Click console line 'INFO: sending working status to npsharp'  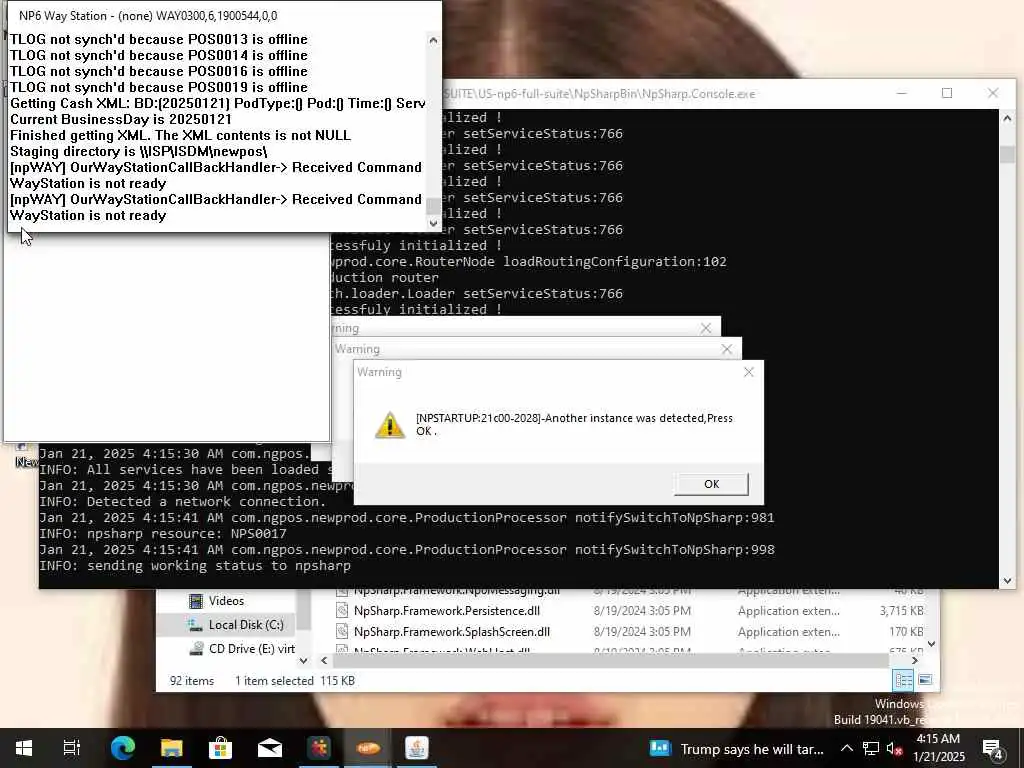point(195,566)
